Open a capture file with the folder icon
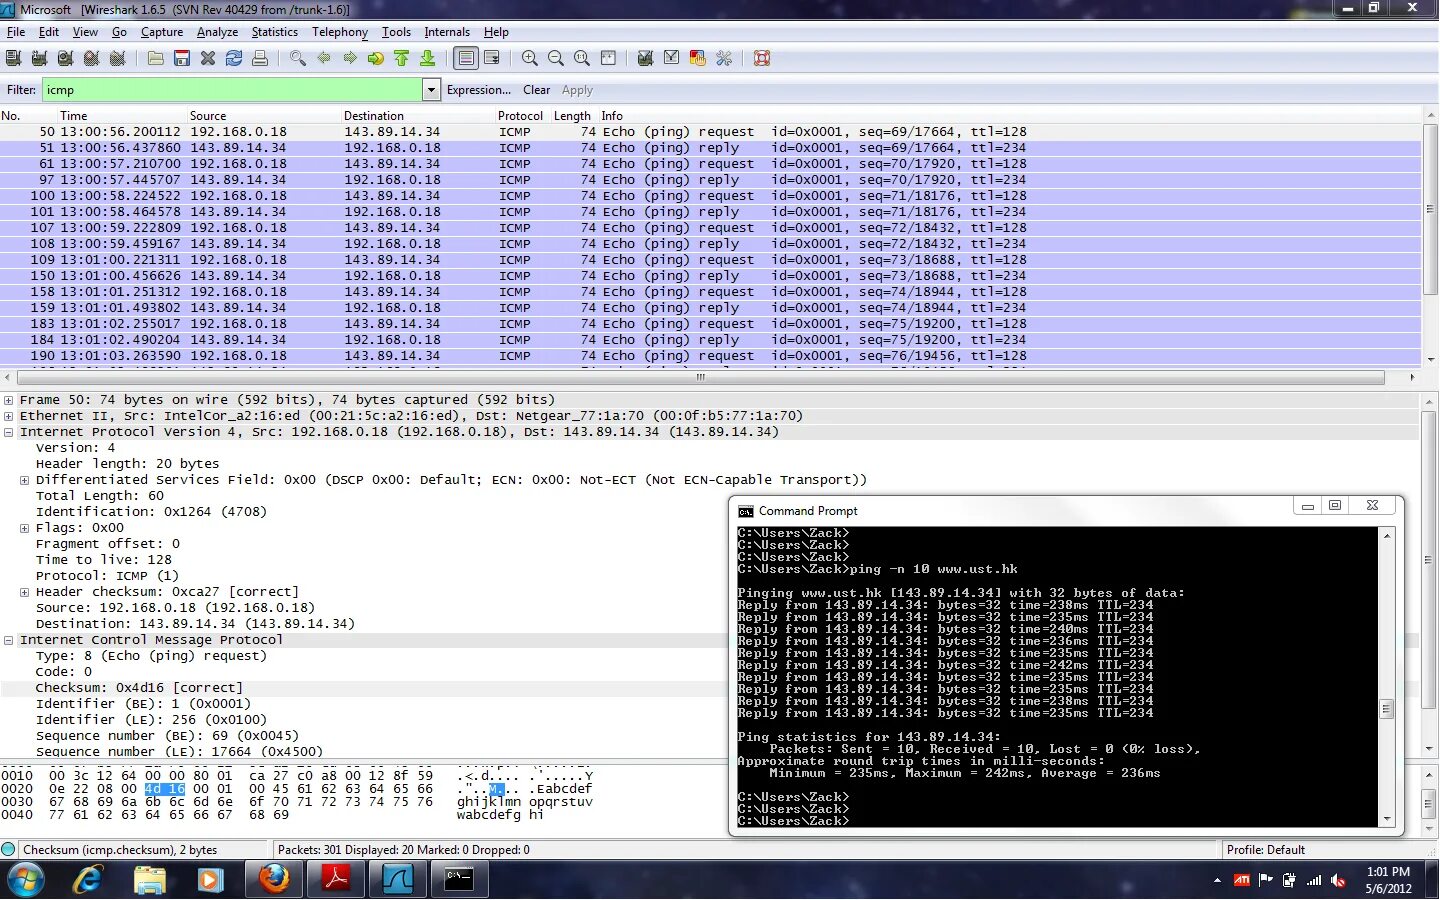The image size is (1440, 900). pyautogui.click(x=156, y=58)
